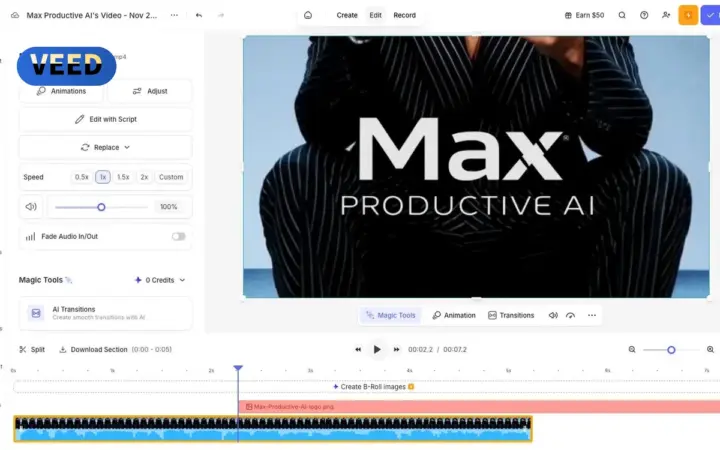The image size is (720, 450).
Task: Zoom out the timeline
Action: pyautogui.click(x=632, y=349)
